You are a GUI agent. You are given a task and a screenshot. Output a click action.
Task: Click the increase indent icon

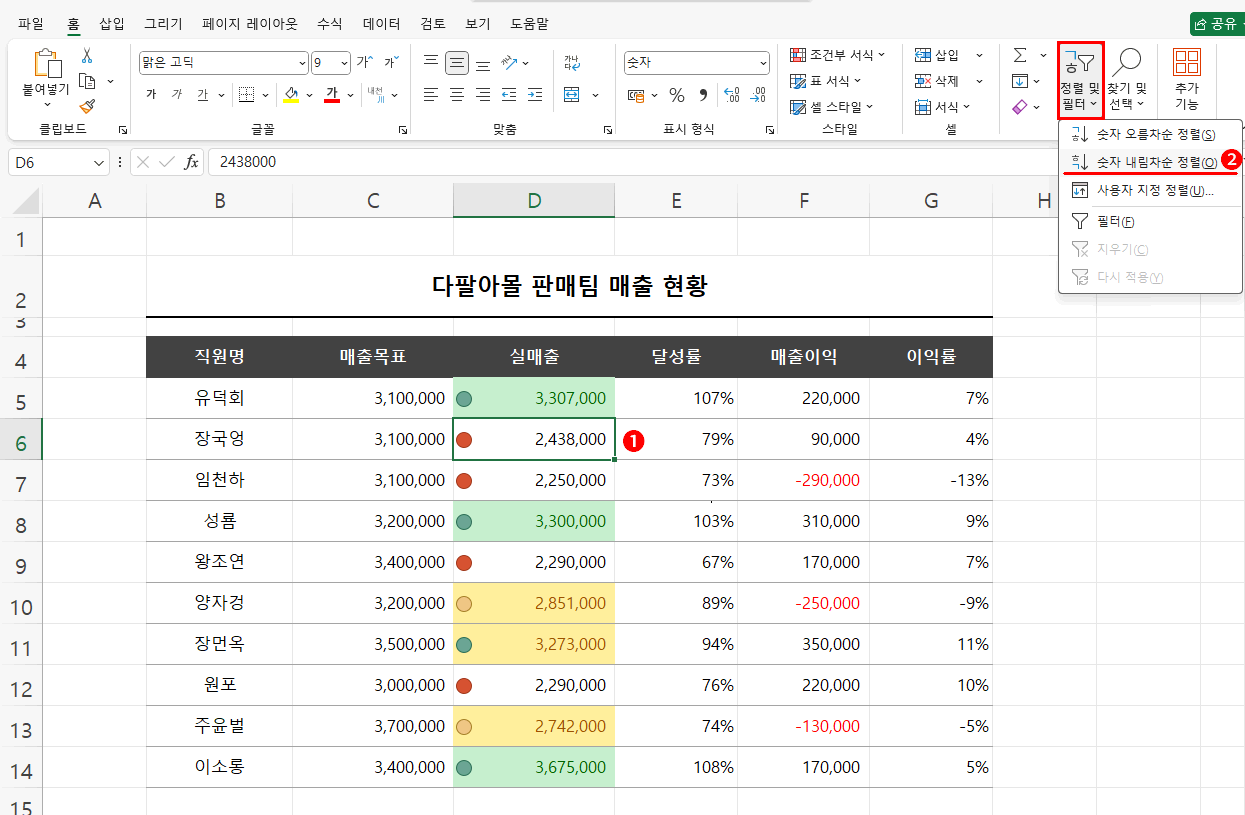pos(534,95)
